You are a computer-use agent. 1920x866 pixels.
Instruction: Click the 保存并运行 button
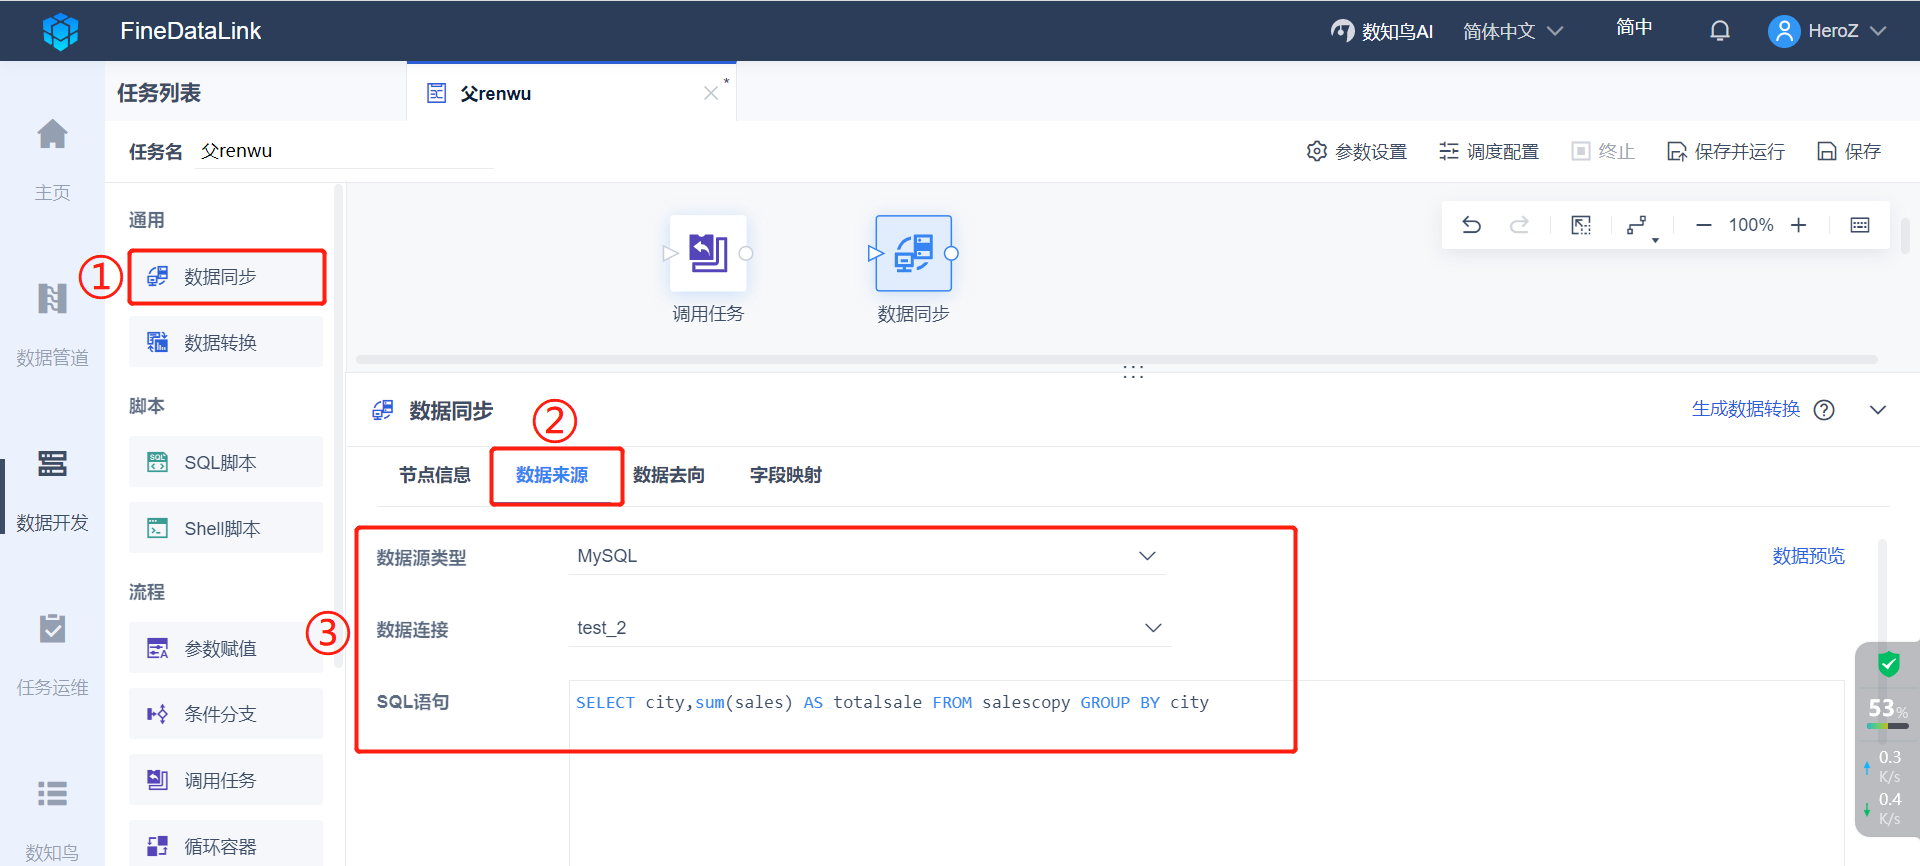[1726, 151]
